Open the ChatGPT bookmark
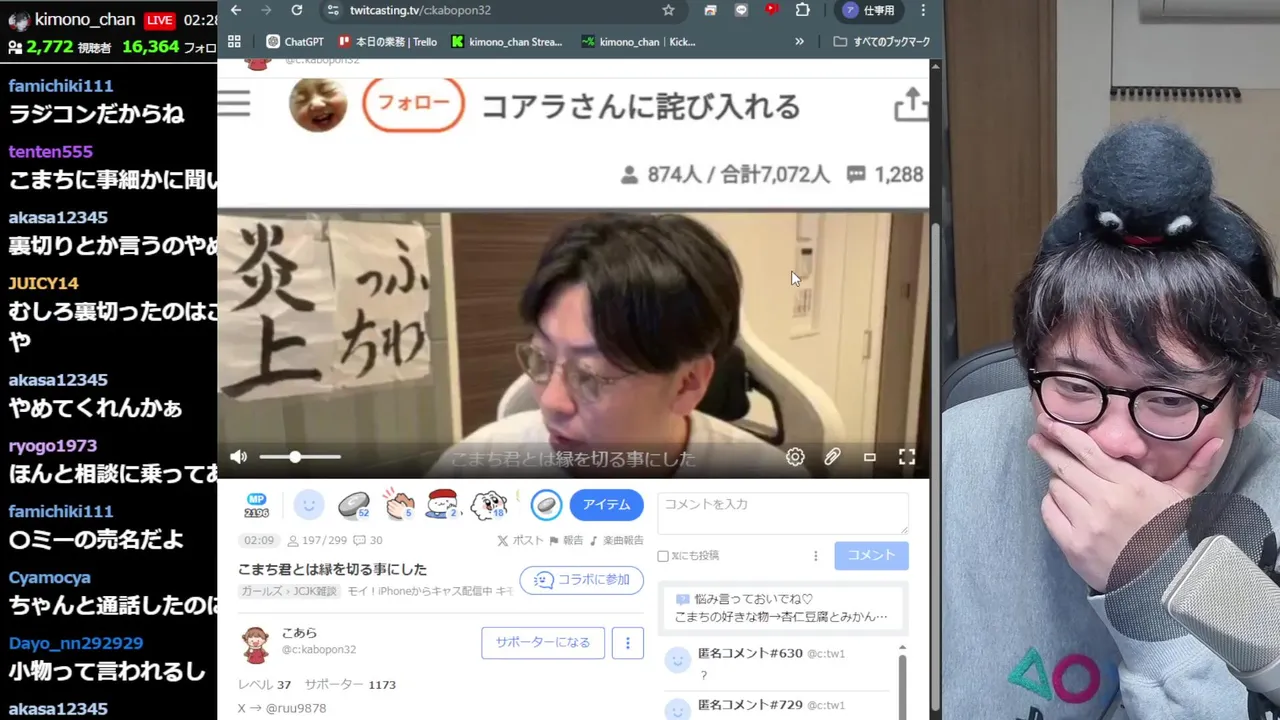Screen dimensions: 1280x720 point(295,42)
